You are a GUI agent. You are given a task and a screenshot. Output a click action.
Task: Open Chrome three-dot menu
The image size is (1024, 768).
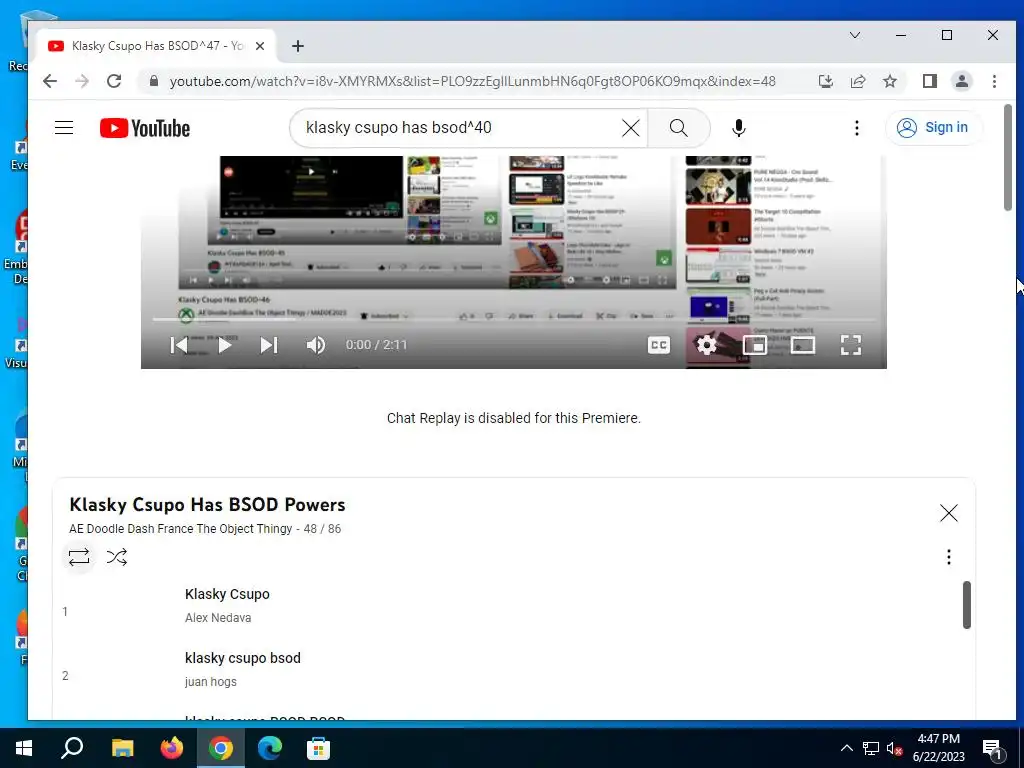coord(994,81)
